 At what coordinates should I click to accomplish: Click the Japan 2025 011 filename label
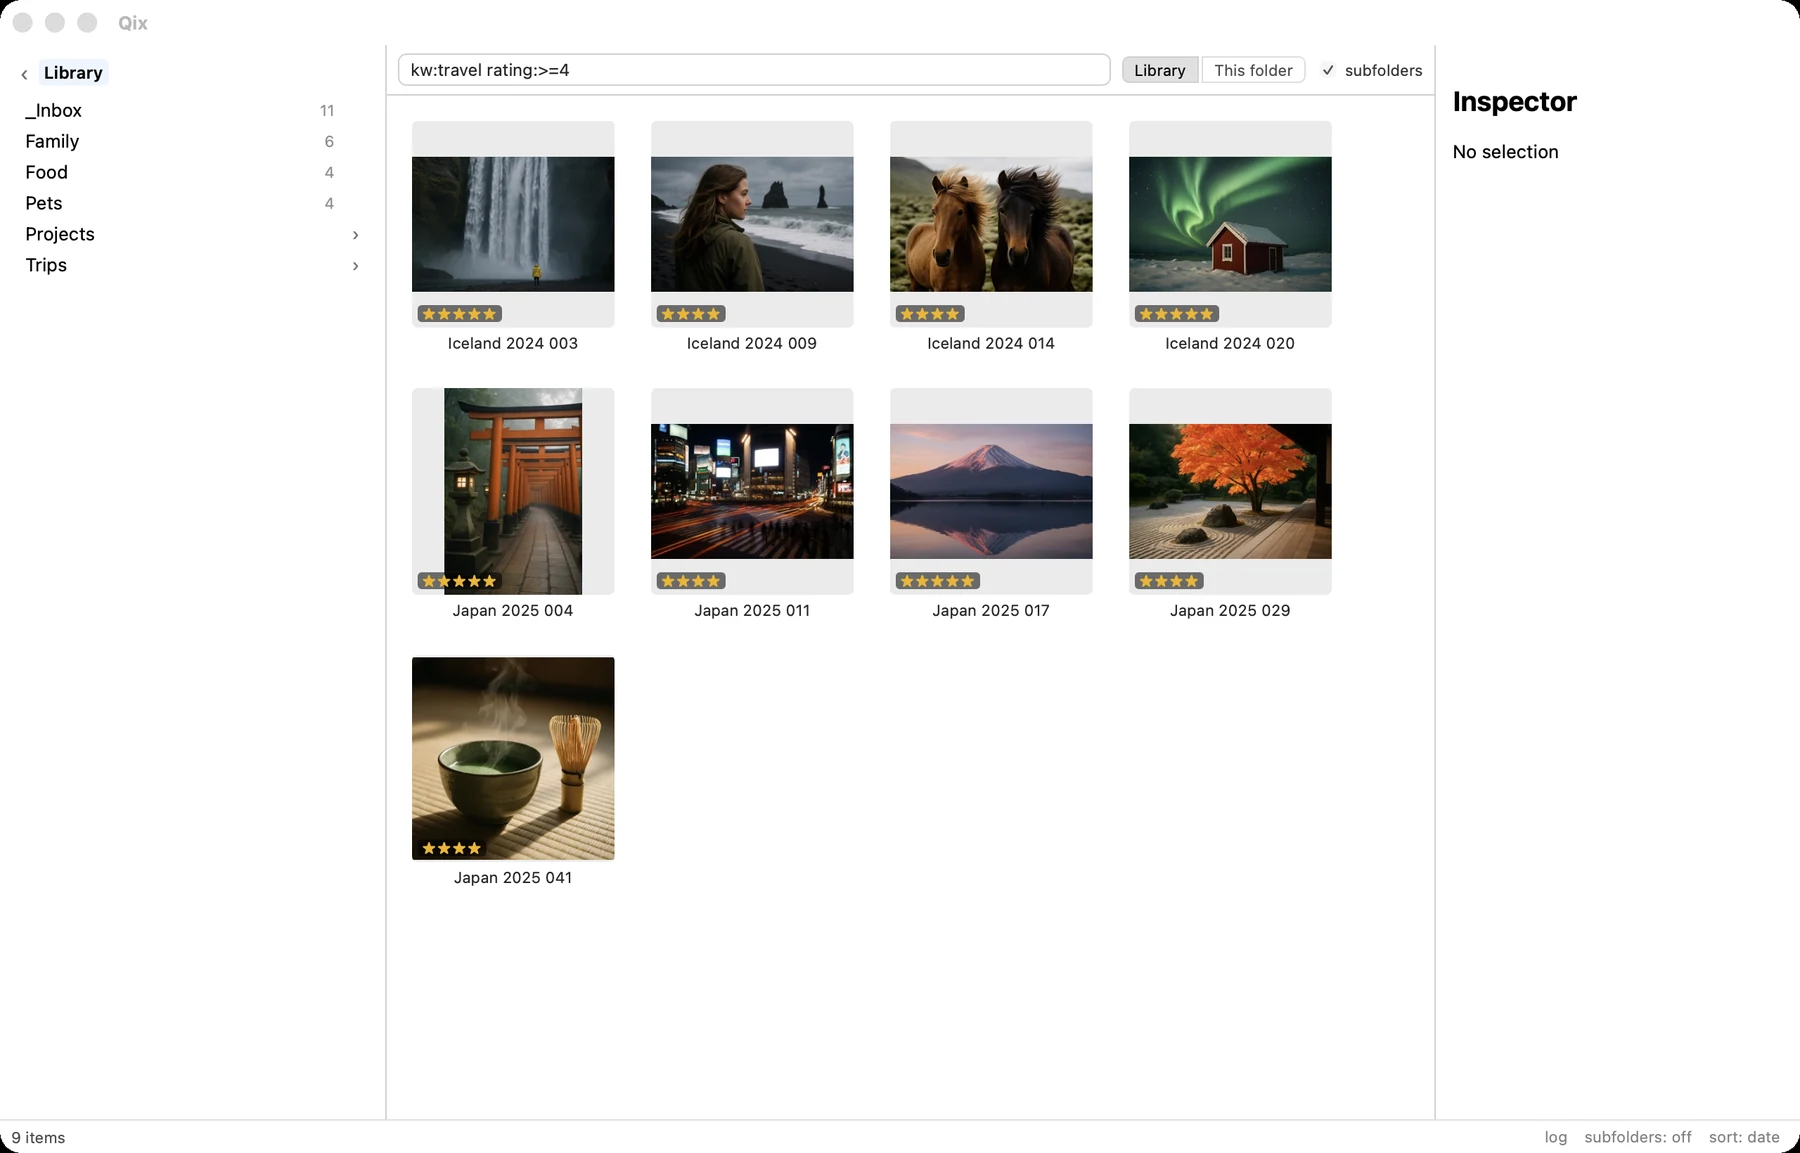752,610
